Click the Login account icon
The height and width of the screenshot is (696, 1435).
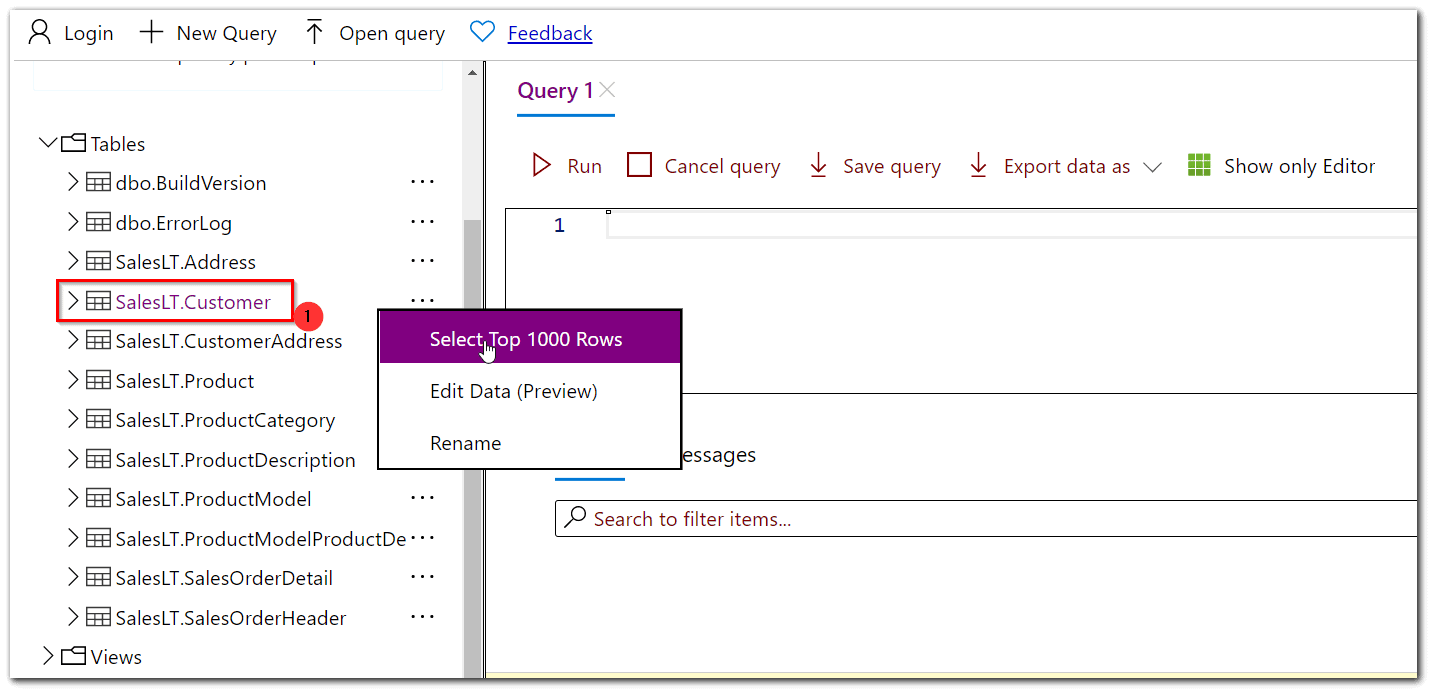pyautogui.click(x=40, y=31)
